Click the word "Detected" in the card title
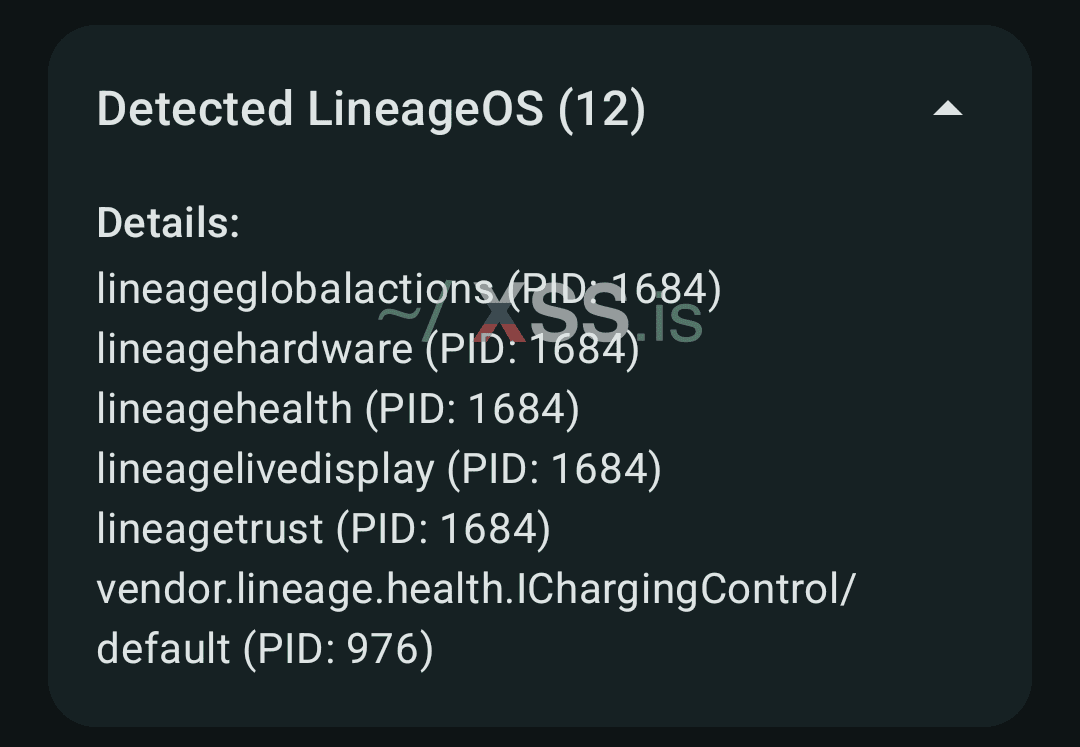This screenshot has width=1080, height=747. click(195, 109)
